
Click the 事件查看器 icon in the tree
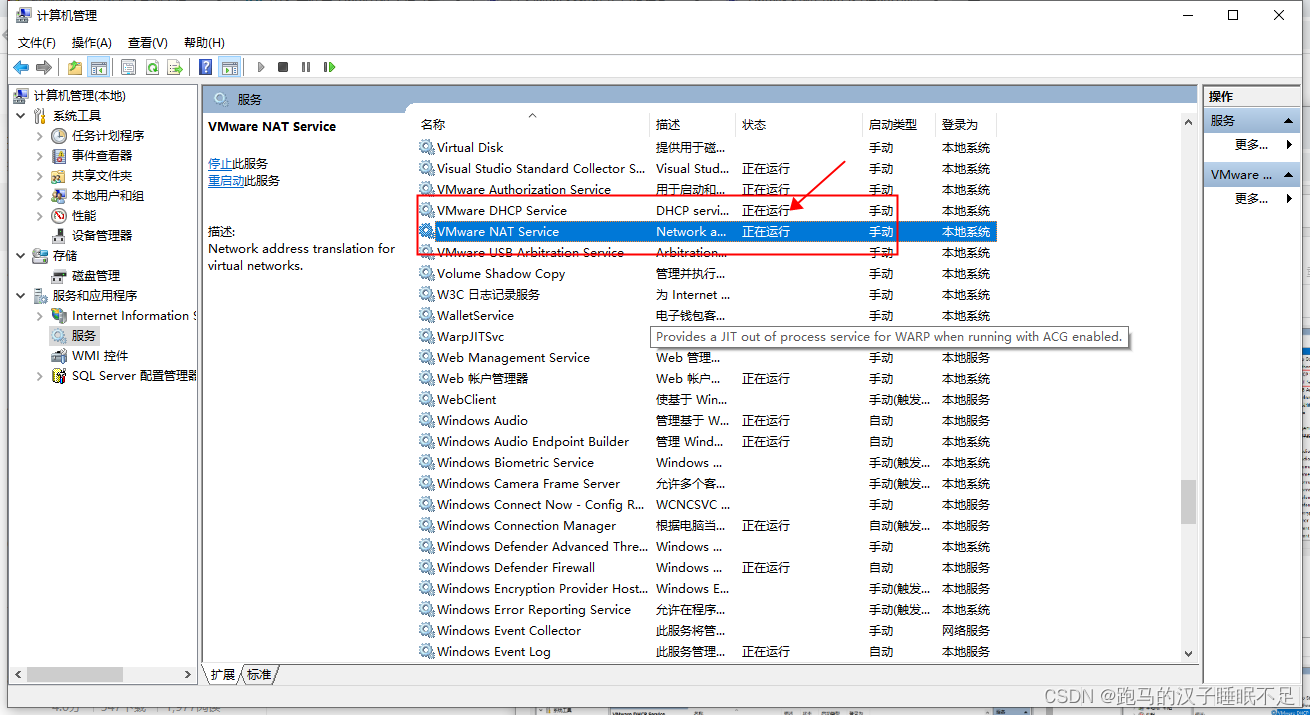(x=59, y=155)
